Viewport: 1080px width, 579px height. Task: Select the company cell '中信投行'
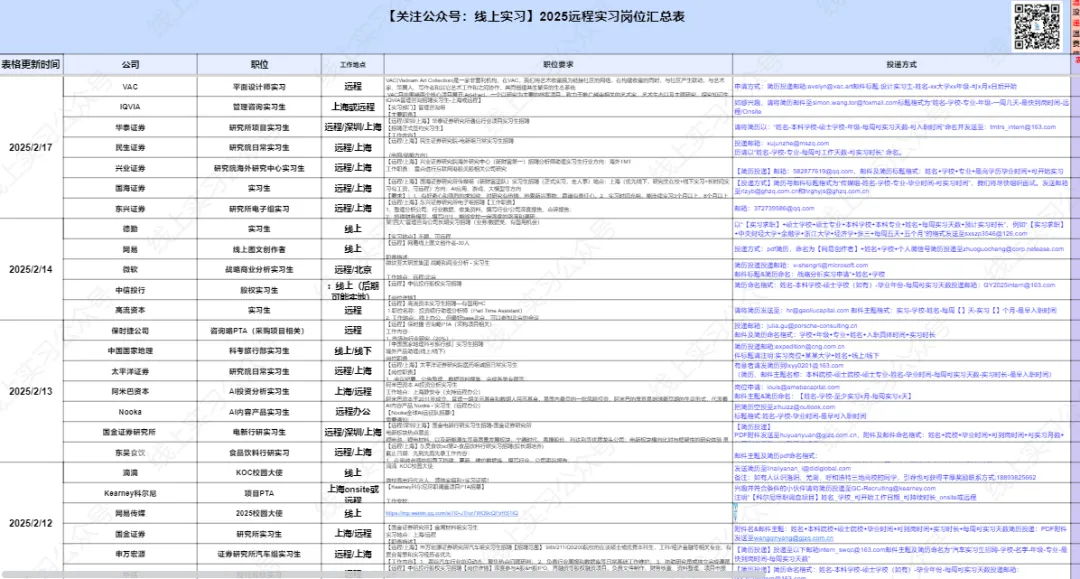[x=130, y=290]
